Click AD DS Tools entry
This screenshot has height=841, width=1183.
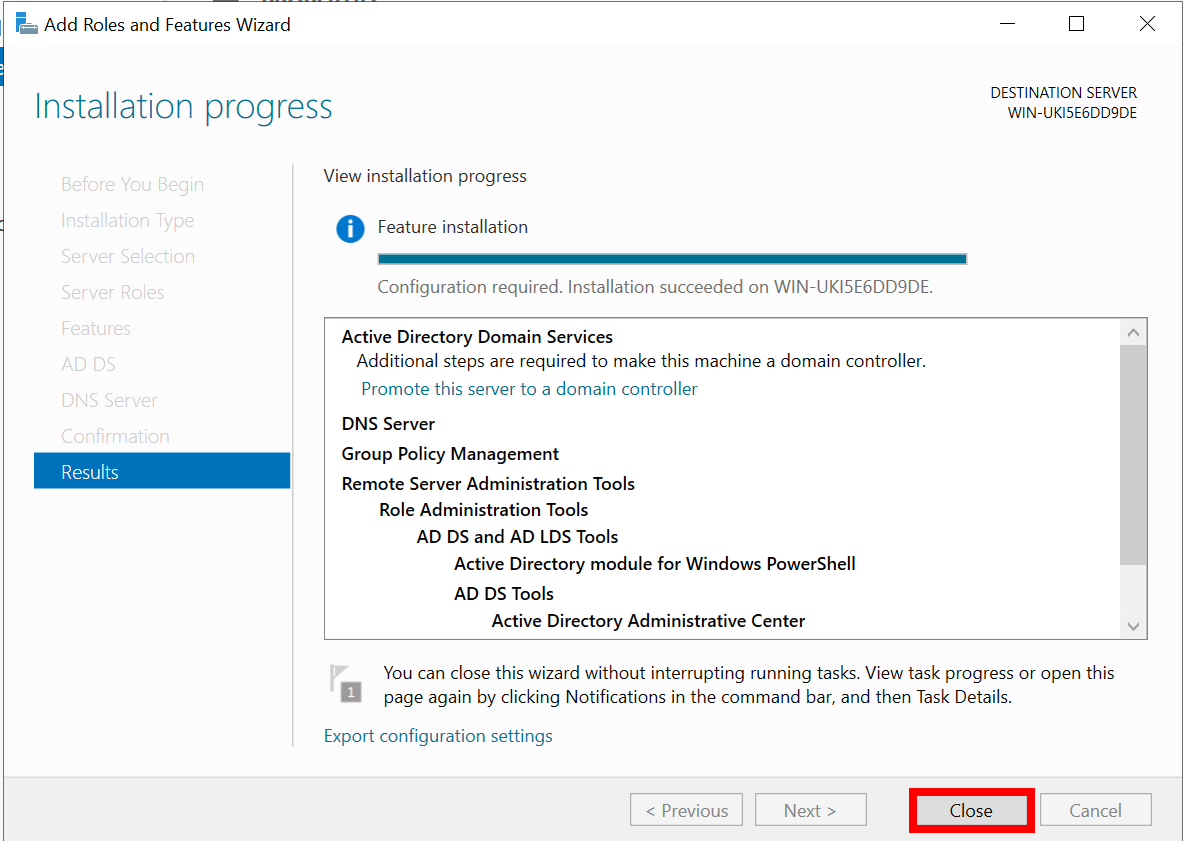[504, 594]
